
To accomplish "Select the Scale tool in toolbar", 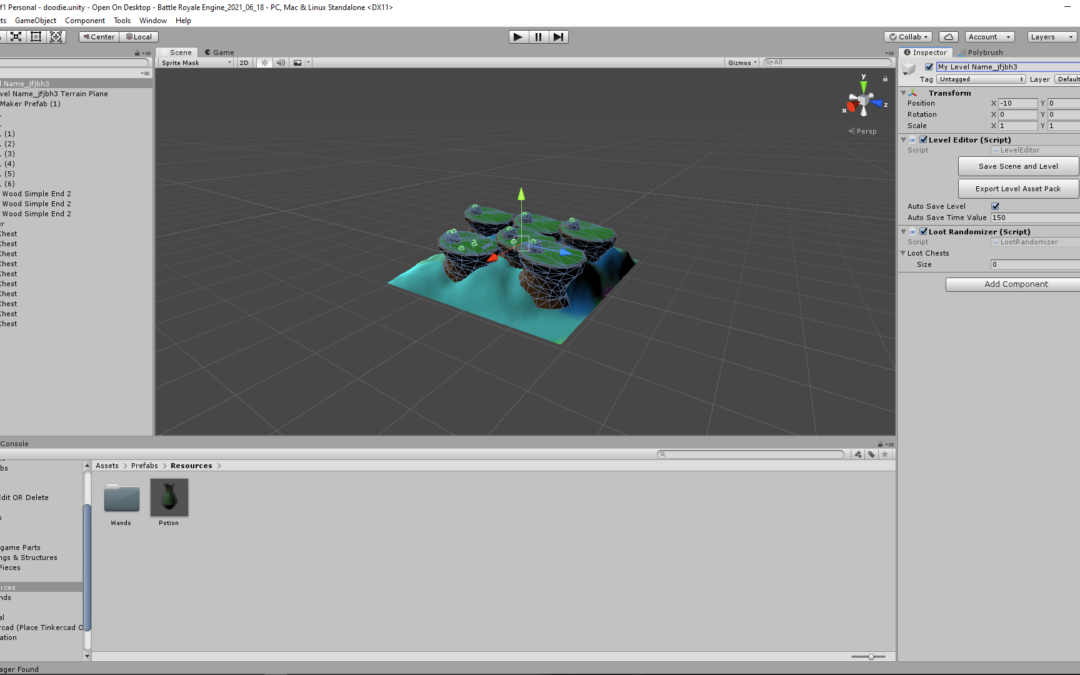I will point(16,37).
